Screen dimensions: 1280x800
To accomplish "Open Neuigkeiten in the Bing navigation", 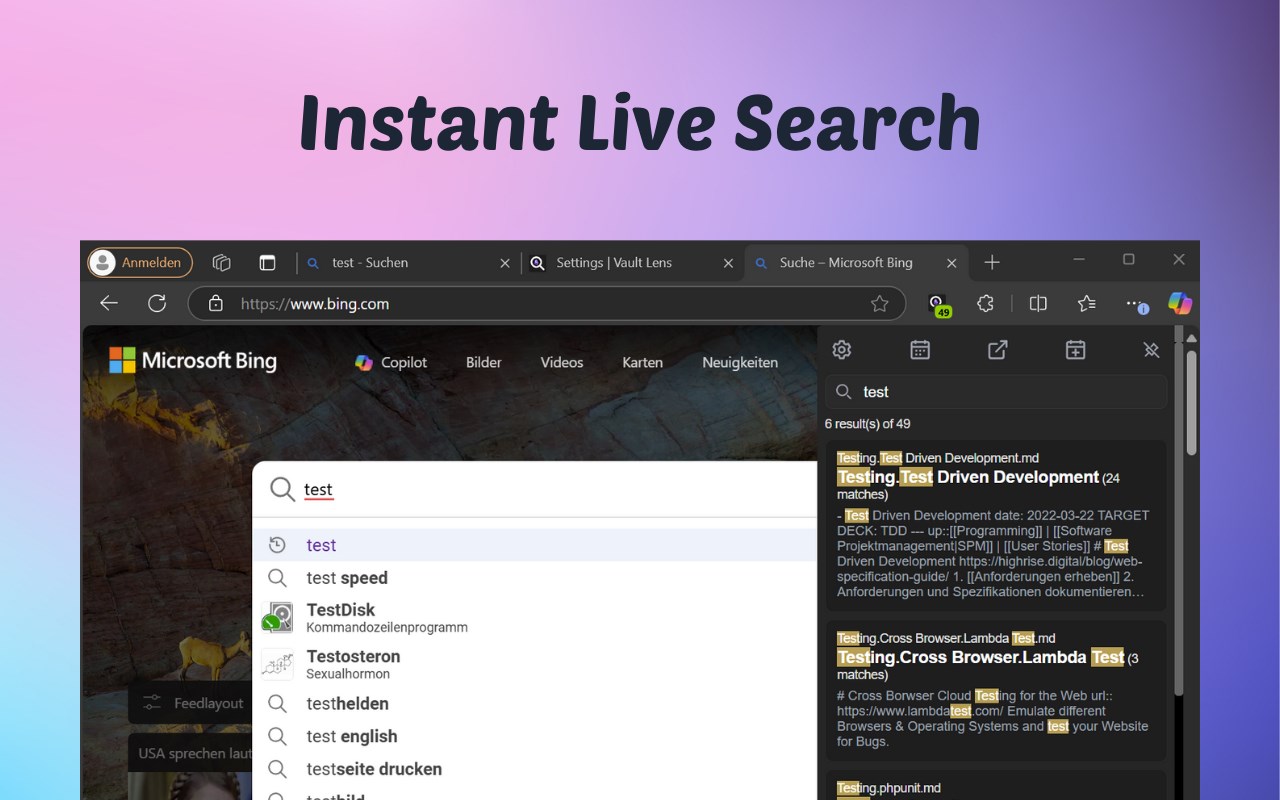I will (740, 362).
